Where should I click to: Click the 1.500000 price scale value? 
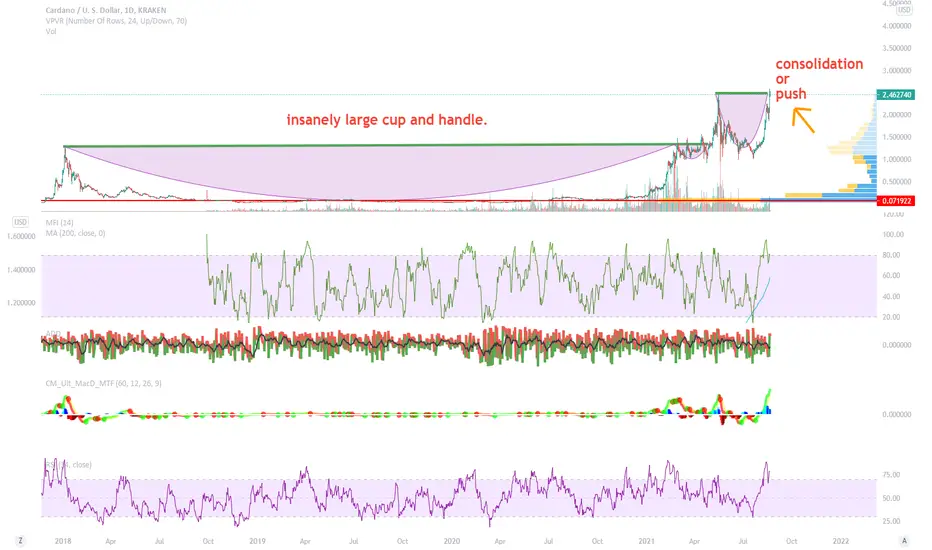896,137
